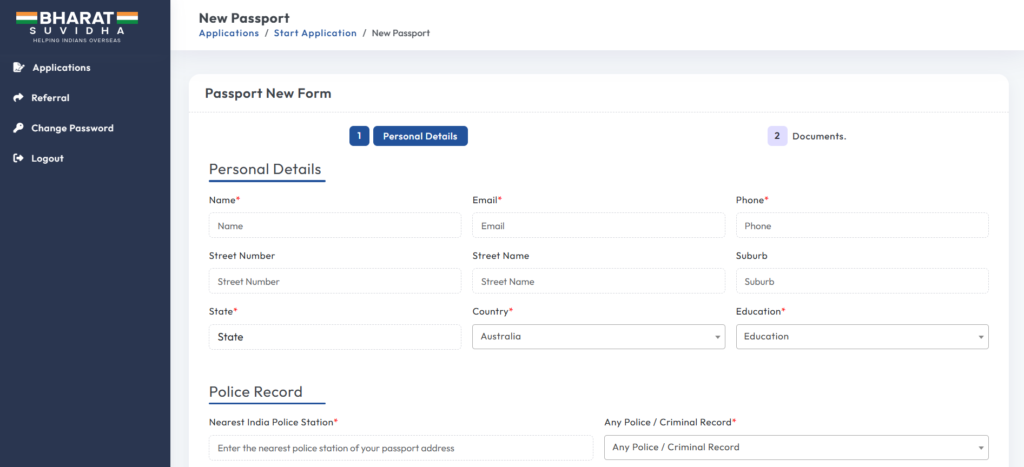Go to the Documents step tab
This screenshot has height=467, width=1024.
click(x=819, y=136)
